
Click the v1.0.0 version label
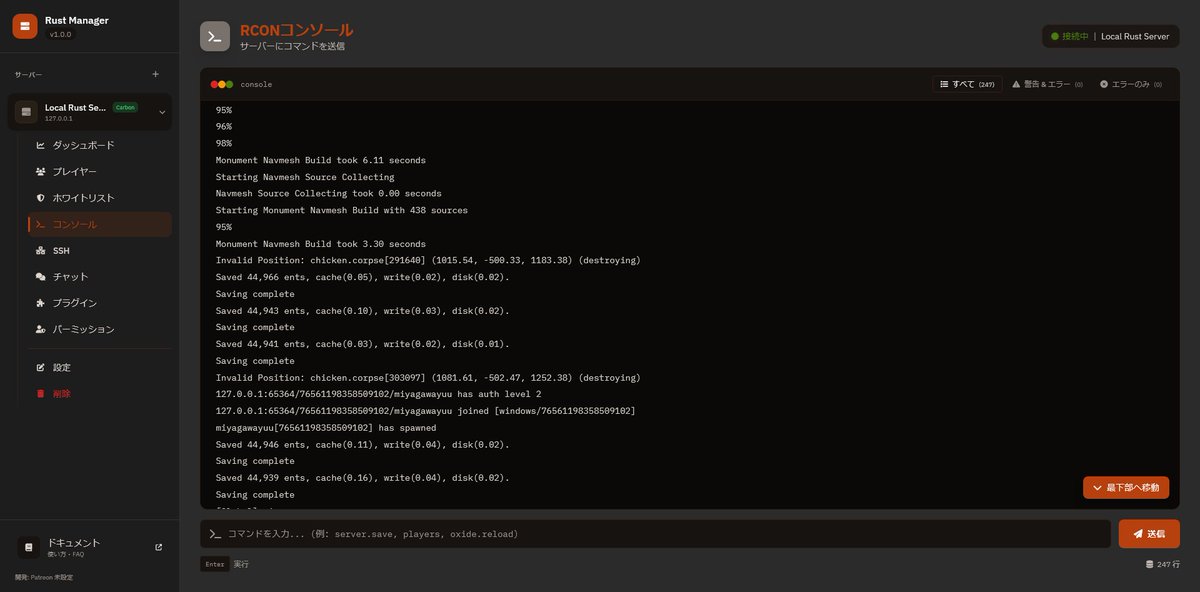61,34
